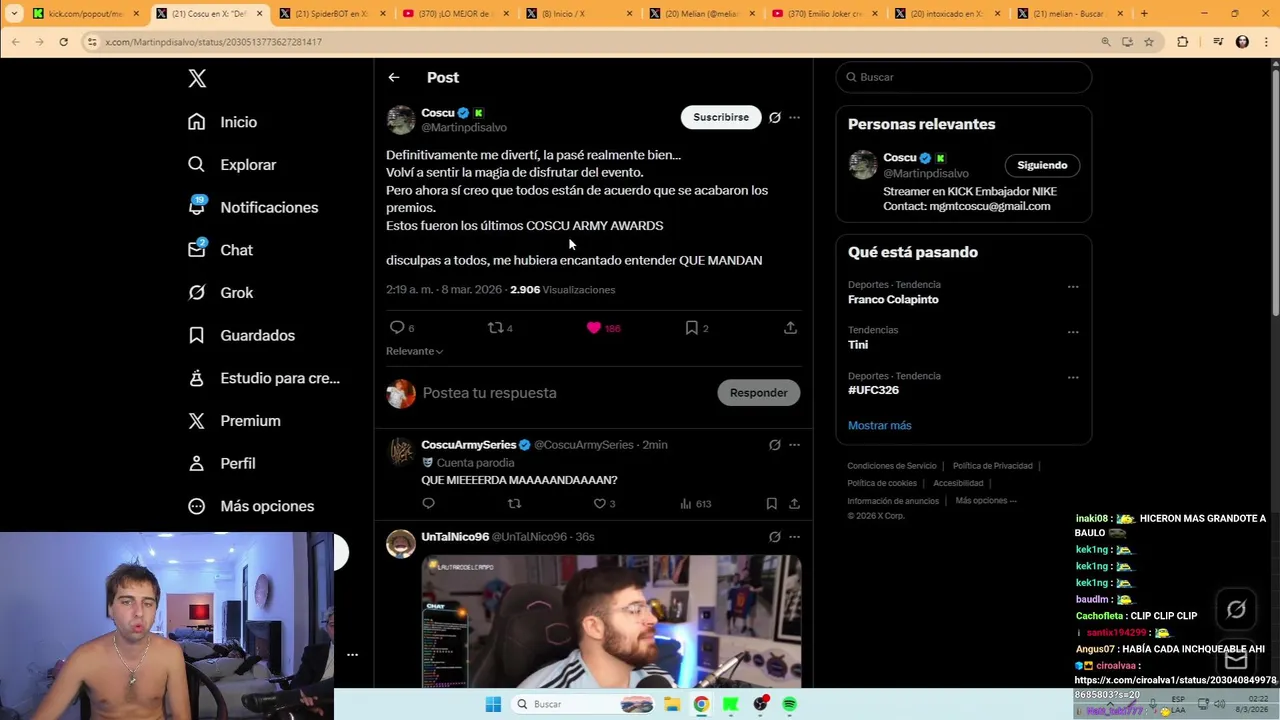Click repost icon on Coscu's post
Viewport: 1280px width, 720px height.
pyautogui.click(x=495, y=328)
